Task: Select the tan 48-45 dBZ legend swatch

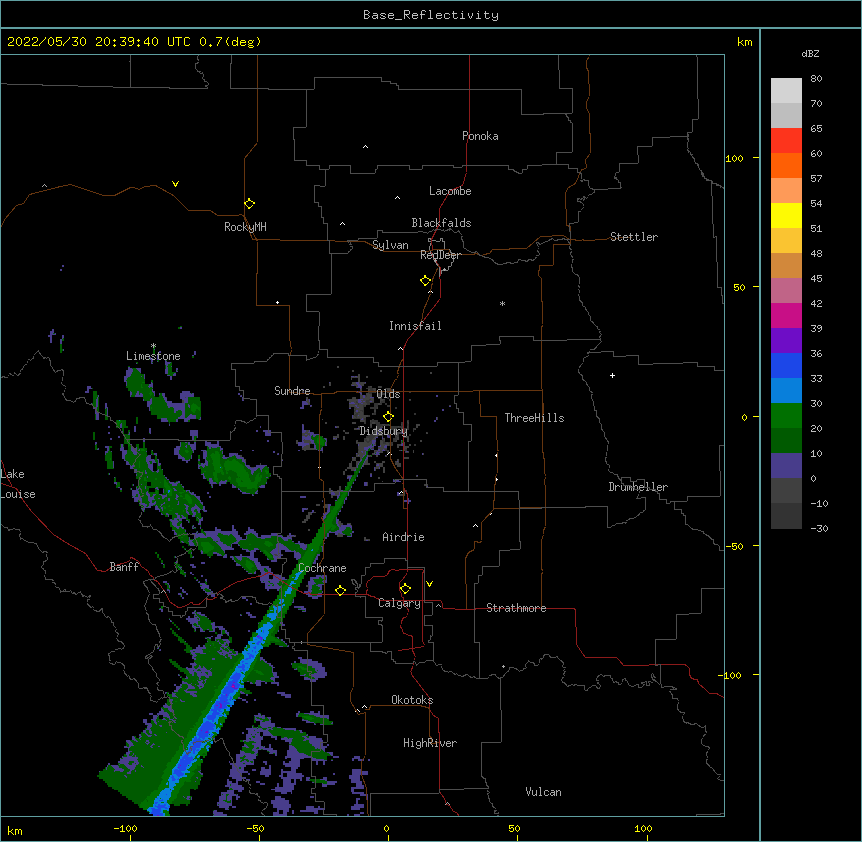Action: point(786,265)
